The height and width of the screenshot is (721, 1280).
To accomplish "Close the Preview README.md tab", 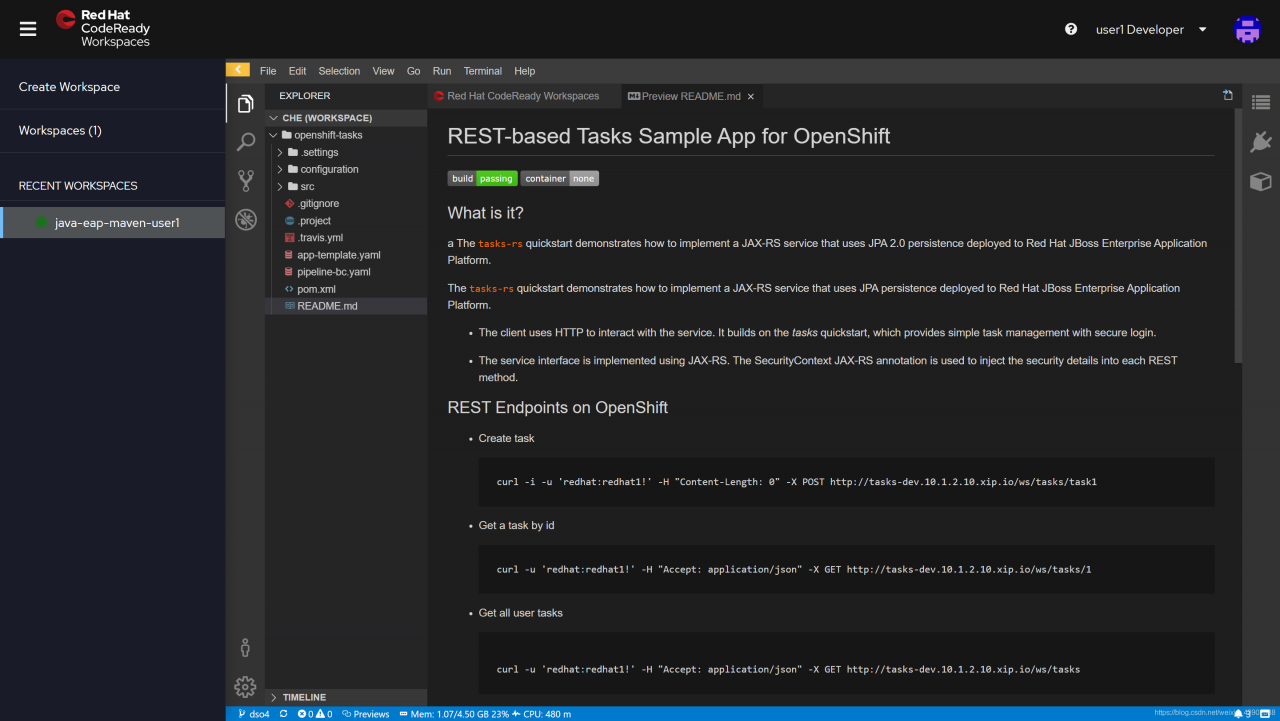I will click(x=751, y=96).
